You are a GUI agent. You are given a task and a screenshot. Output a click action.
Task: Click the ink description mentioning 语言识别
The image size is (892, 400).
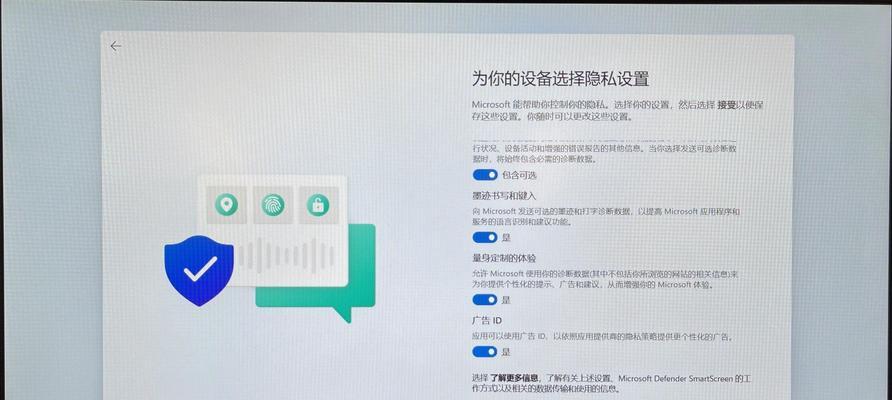tap(606, 217)
